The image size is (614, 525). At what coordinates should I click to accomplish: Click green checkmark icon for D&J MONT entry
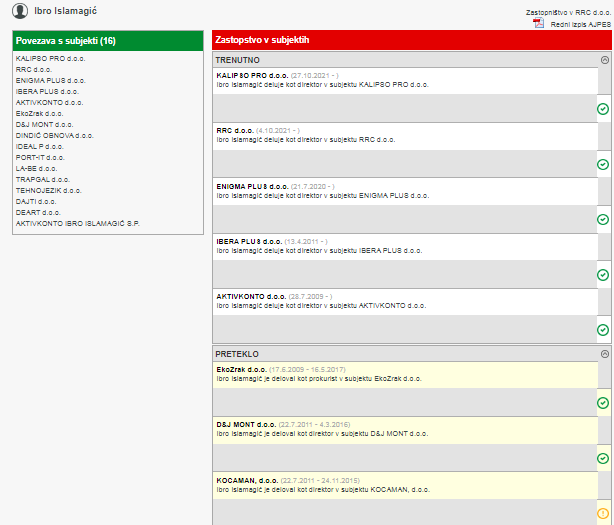click(602, 458)
